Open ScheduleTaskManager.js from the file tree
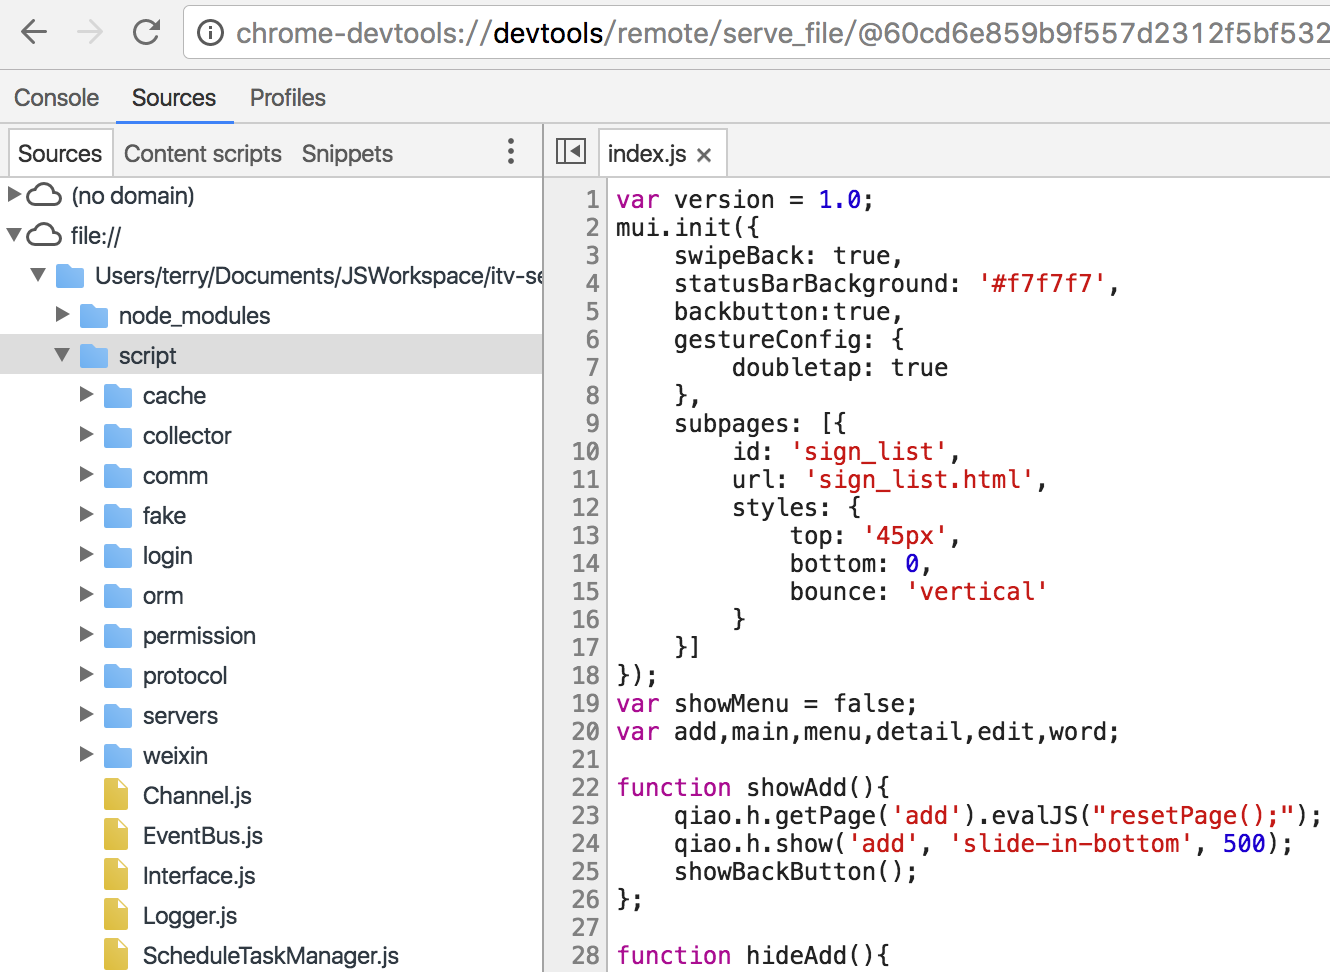1330x972 pixels. 271,956
